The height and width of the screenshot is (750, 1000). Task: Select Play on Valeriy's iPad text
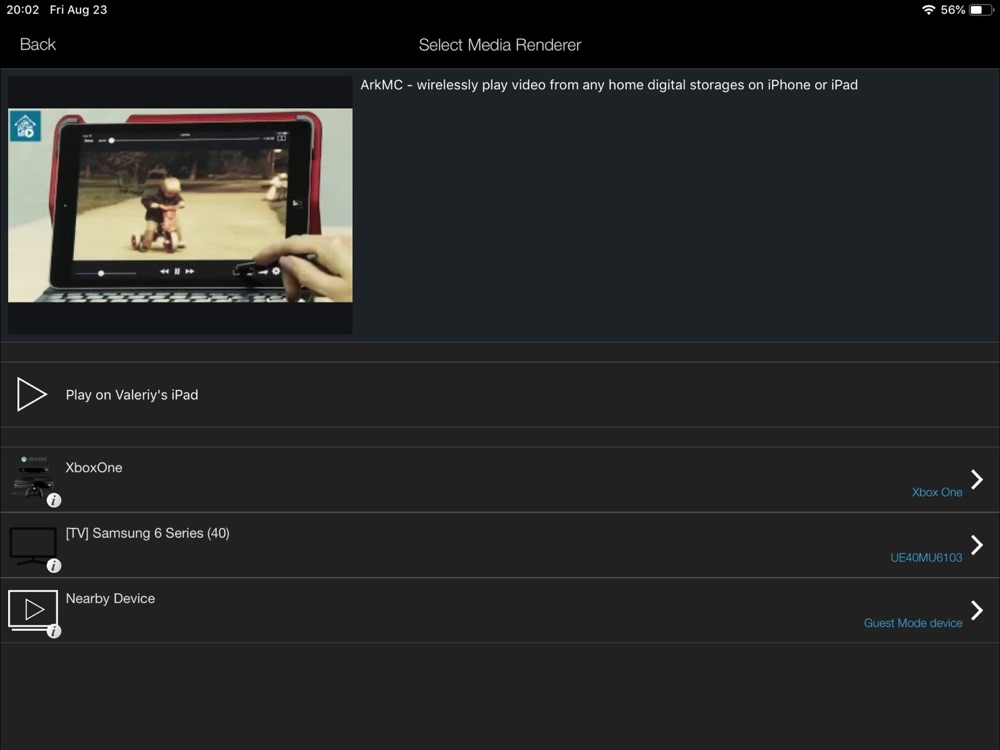(x=132, y=395)
